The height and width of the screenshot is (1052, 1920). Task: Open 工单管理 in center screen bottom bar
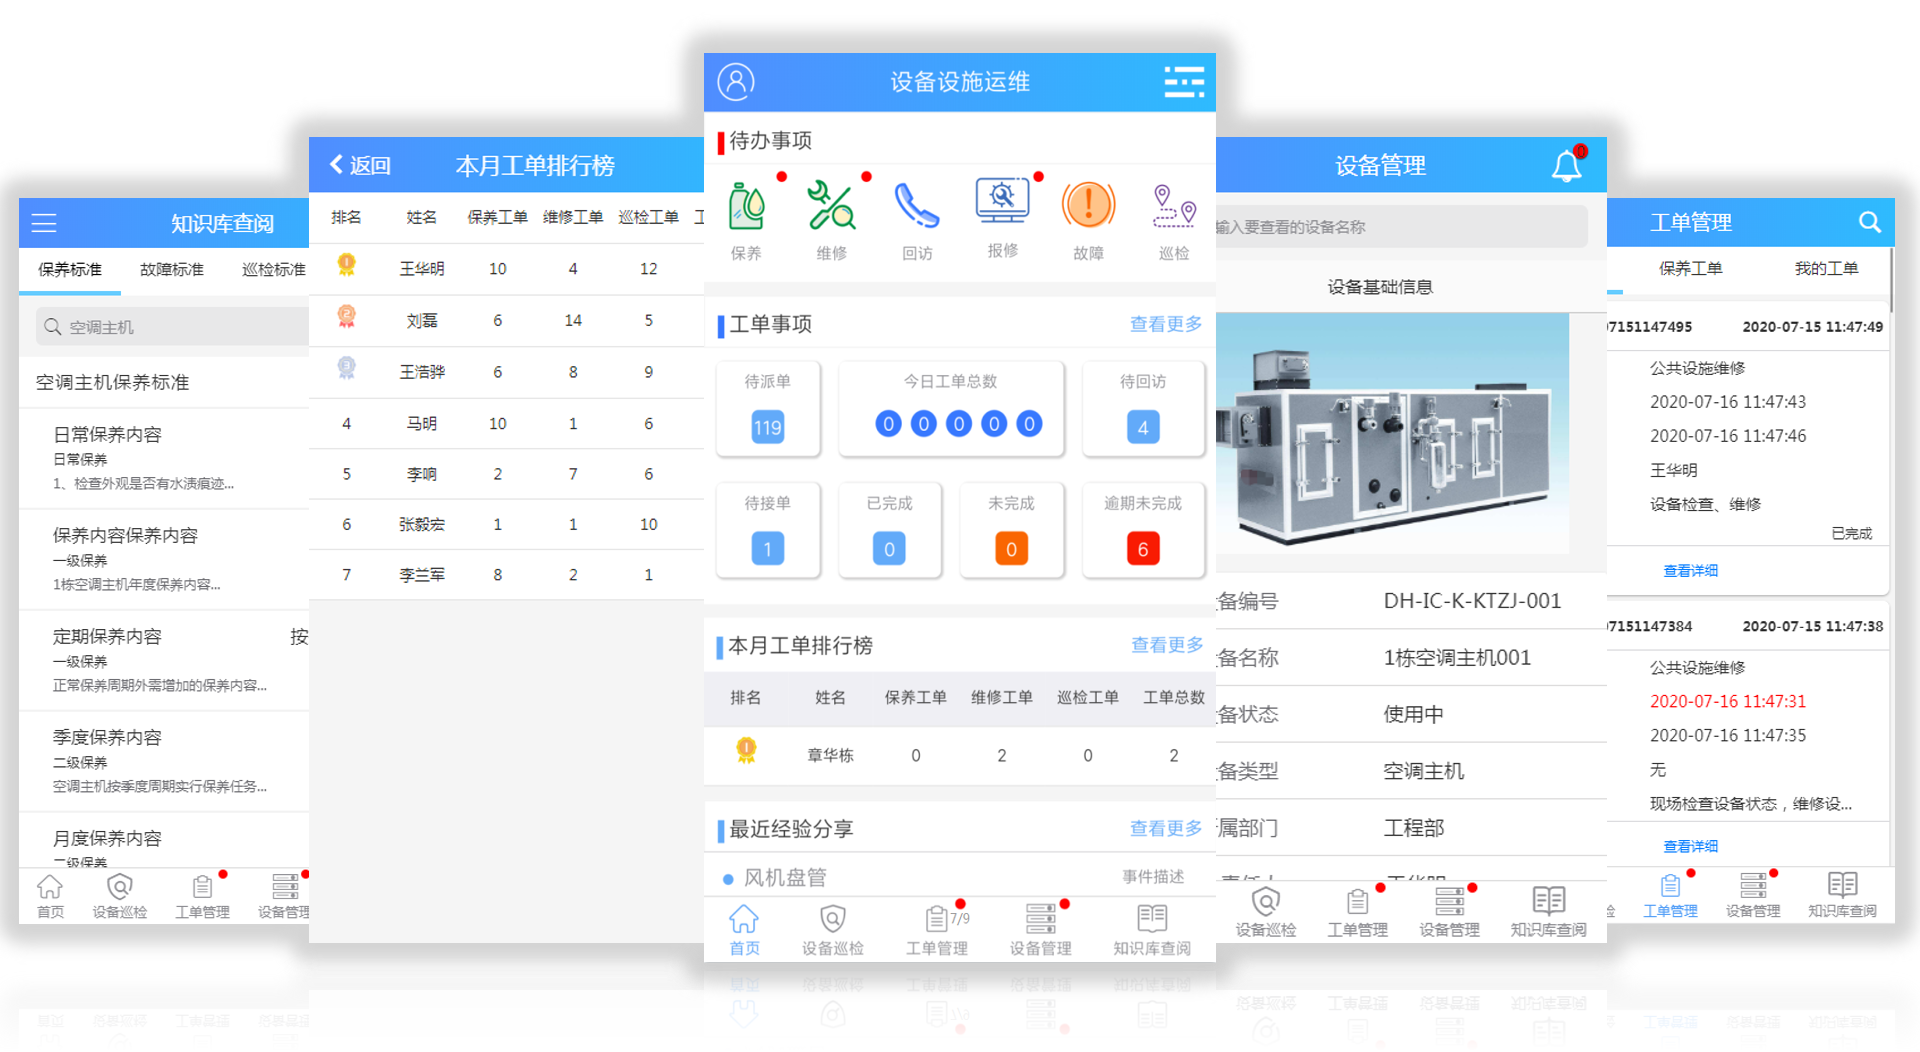tap(937, 930)
